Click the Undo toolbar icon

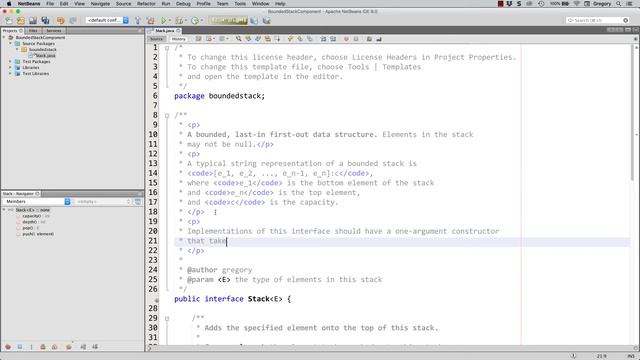tap(60, 20)
